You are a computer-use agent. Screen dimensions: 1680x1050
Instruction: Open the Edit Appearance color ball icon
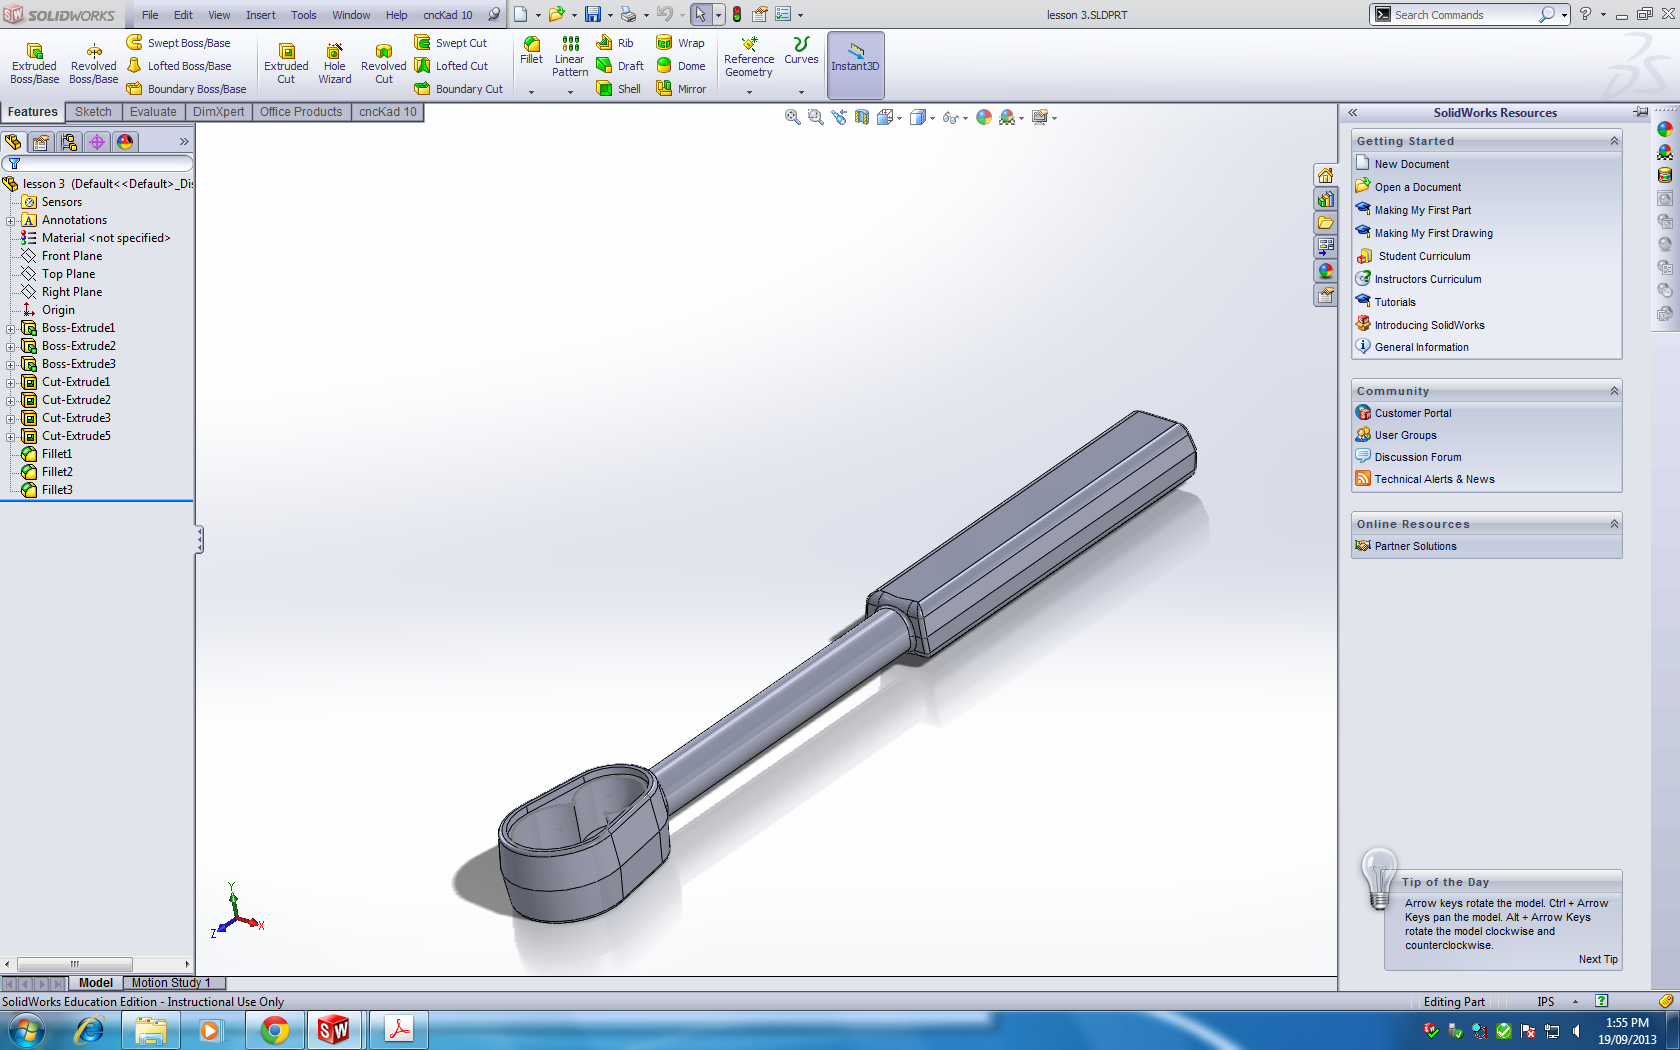[984, 117]
